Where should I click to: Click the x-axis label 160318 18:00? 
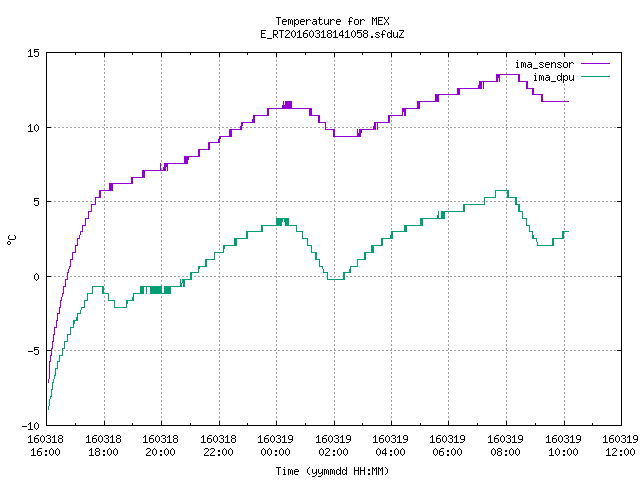coord(103,445)
